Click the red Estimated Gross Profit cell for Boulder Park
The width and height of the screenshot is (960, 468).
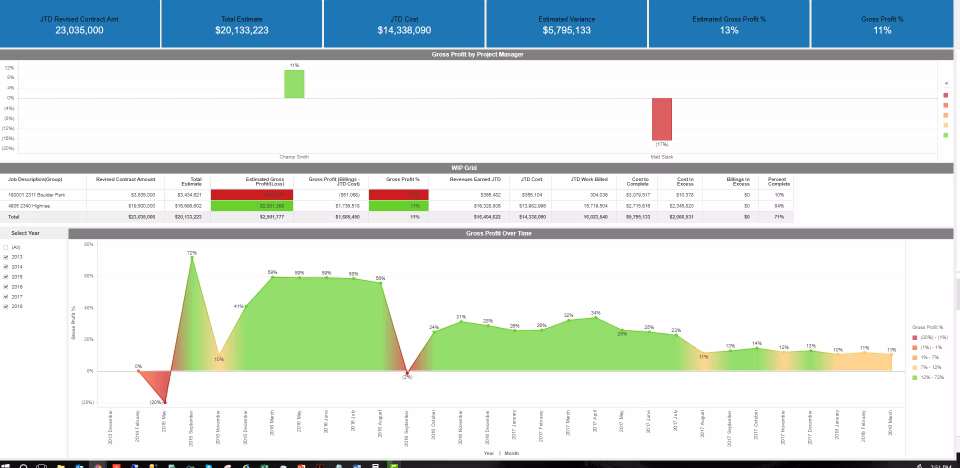click(252, 194)
